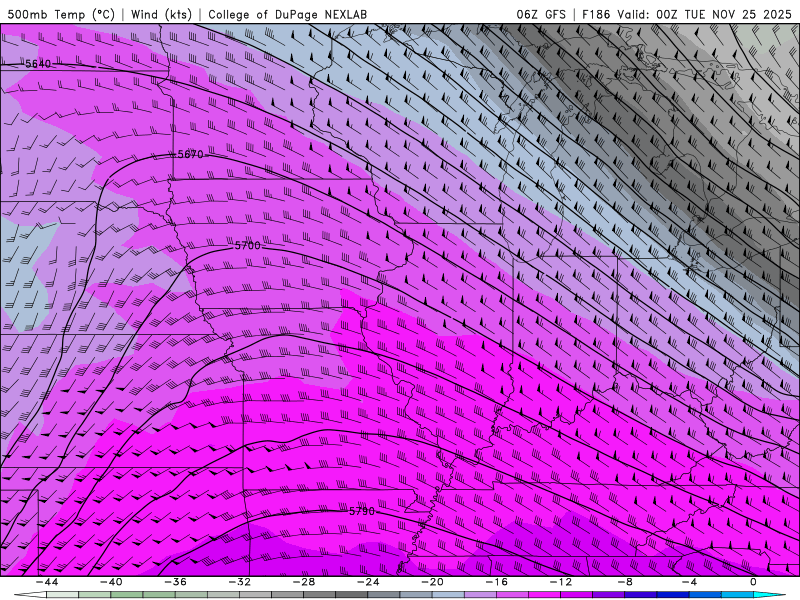Click the -44 color scale label
Viewport: 800px width, 600px height.
[47, 582]
